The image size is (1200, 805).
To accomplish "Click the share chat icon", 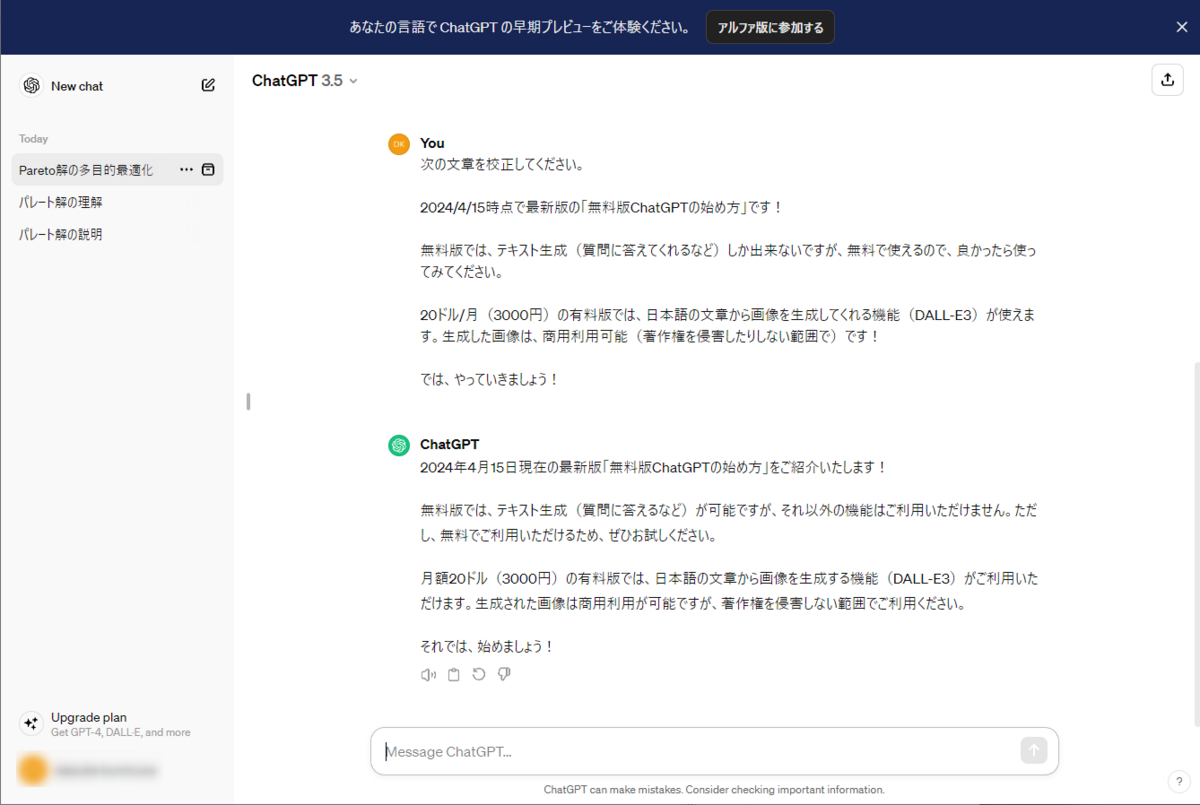I will pos(1167,80).
